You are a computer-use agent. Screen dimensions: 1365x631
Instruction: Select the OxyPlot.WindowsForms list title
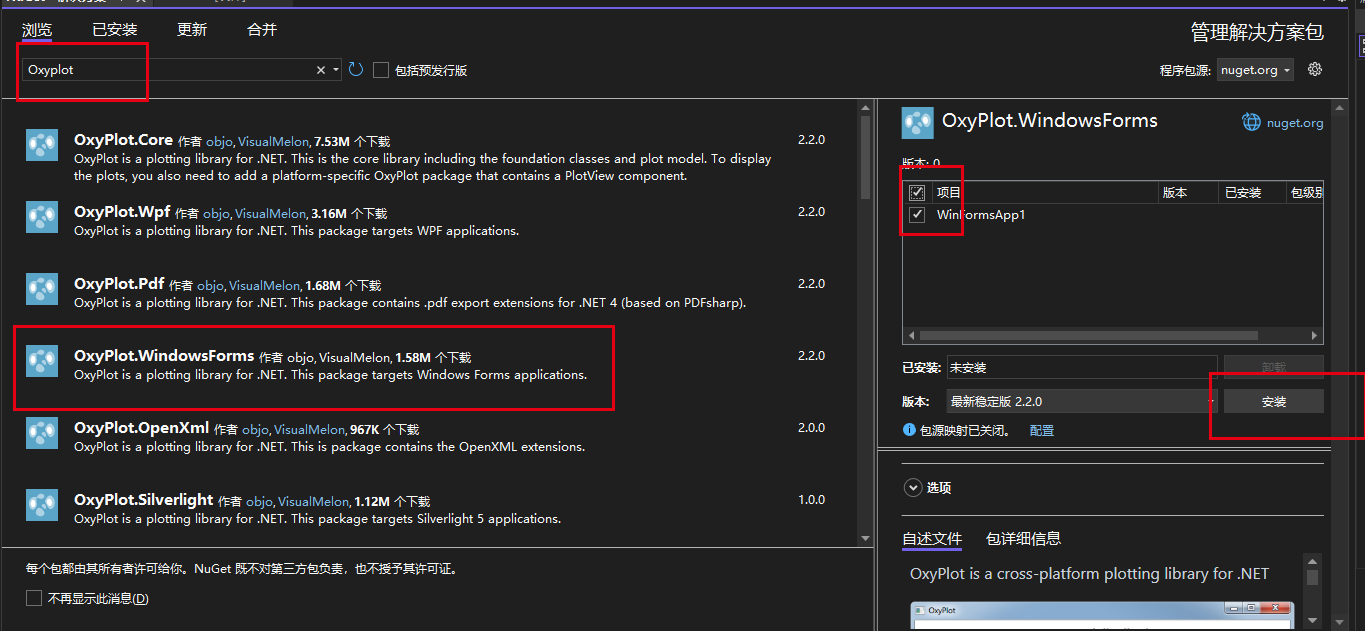pyautogui.click(x=164, y=356)
